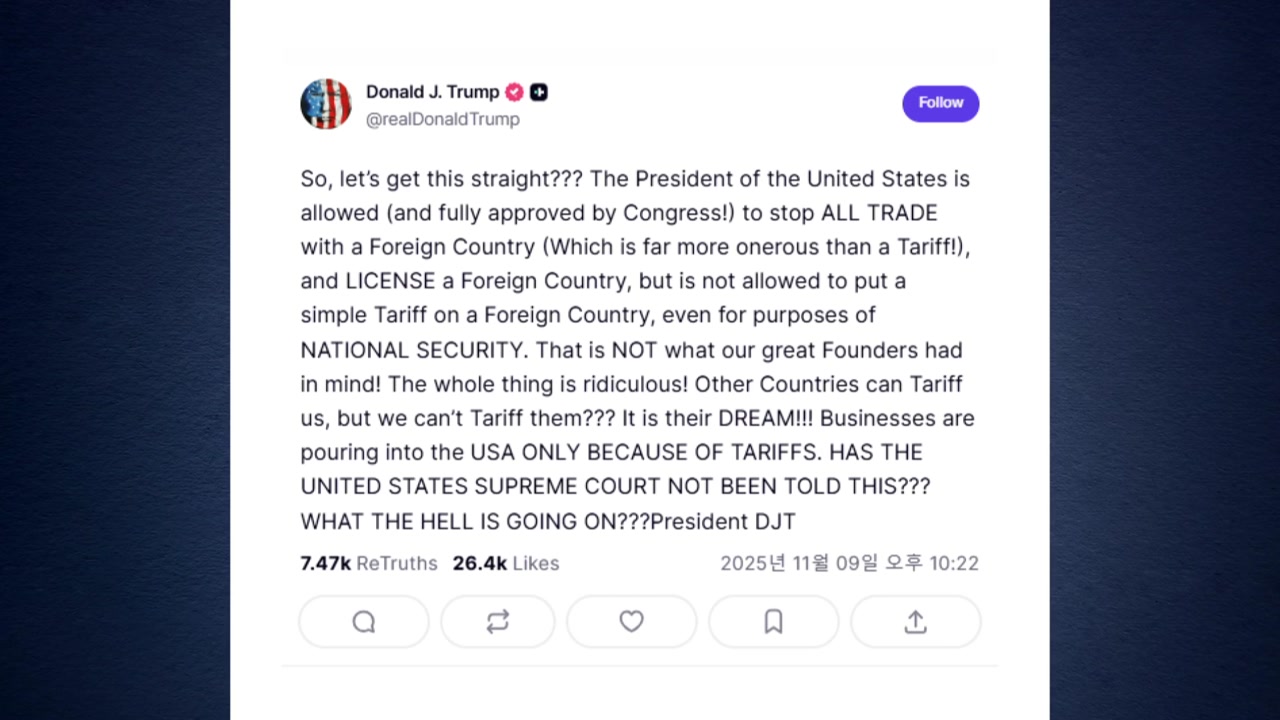Open Donald J. Trump's profile avatar
Screen dimensions: 1280x720
pyautogui.click(x=326, y=104)
